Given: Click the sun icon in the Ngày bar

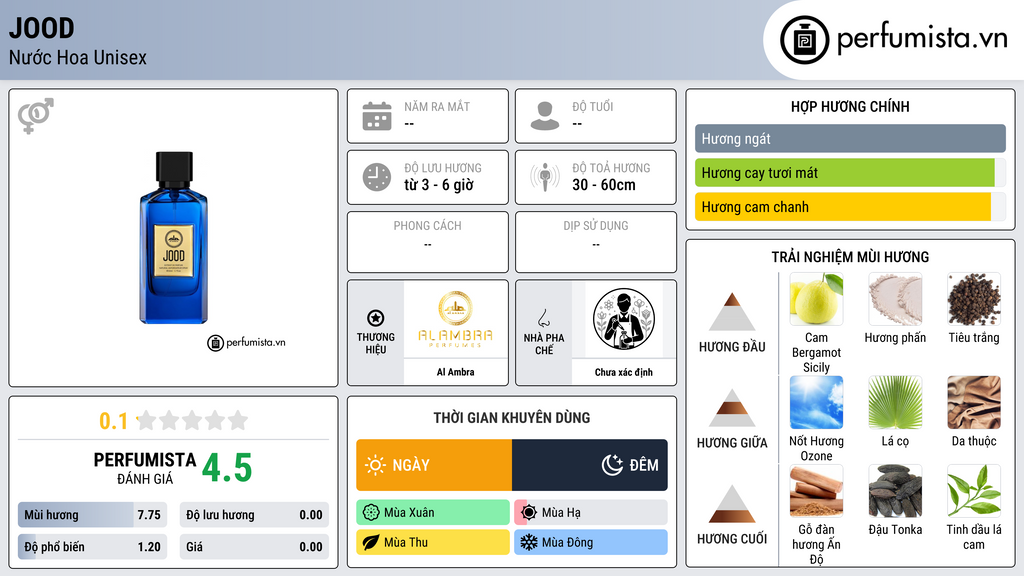Looking at the screenshot, I should point(375,465).
